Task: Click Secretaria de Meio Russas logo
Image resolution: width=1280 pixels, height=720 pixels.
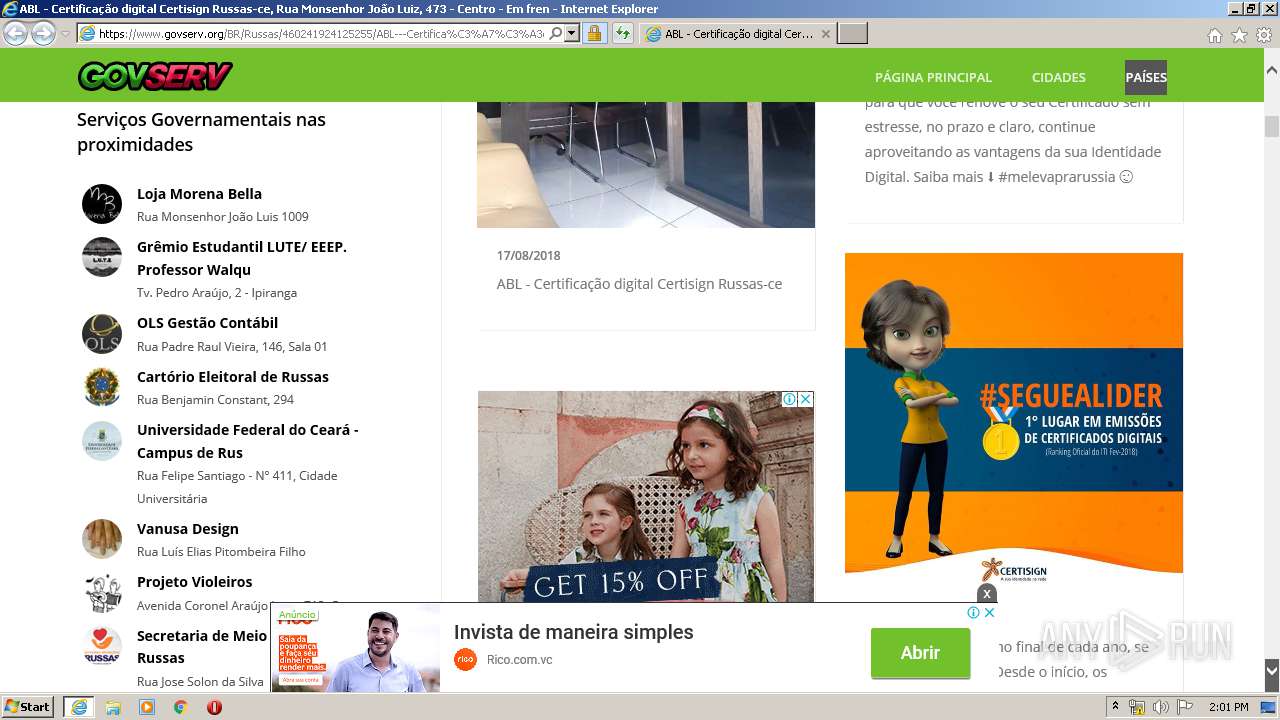Action: click(x=102, y=646)
